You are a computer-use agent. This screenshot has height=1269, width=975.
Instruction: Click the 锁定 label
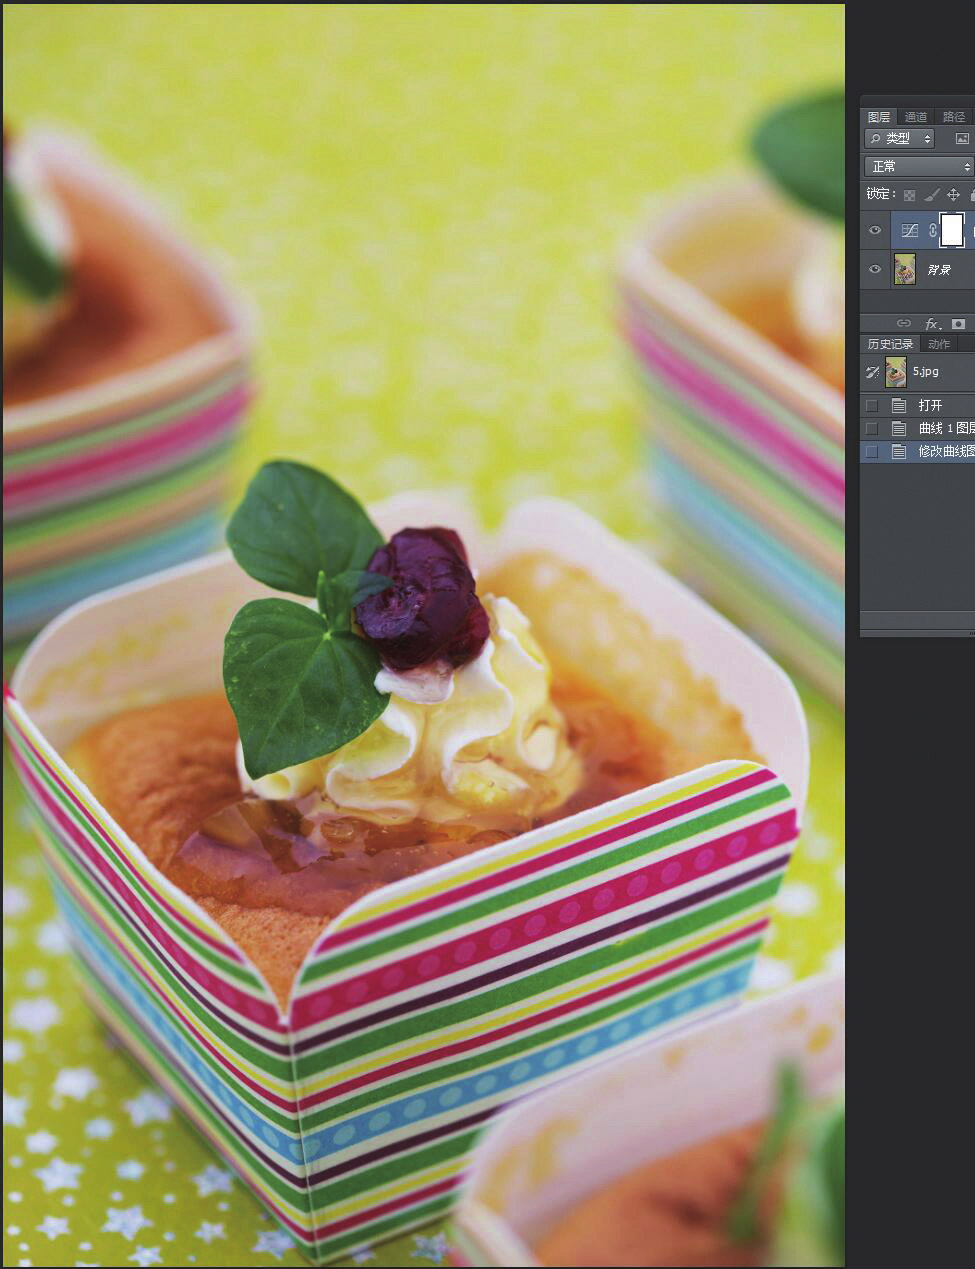click(881, 194)
